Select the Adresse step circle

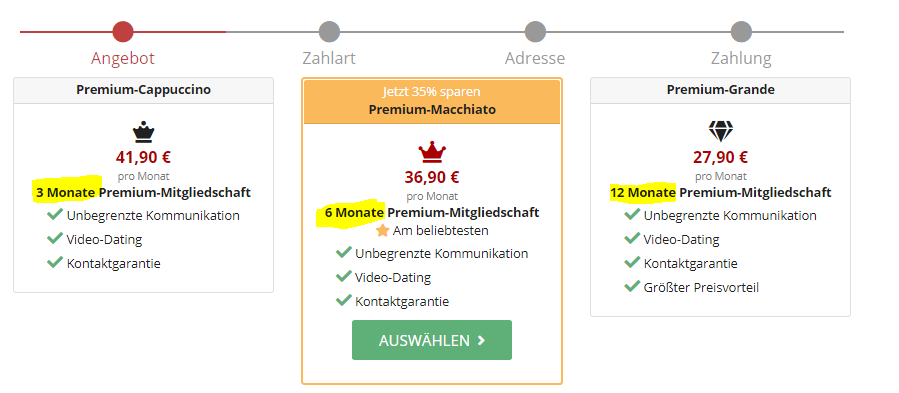coord(535,32)
